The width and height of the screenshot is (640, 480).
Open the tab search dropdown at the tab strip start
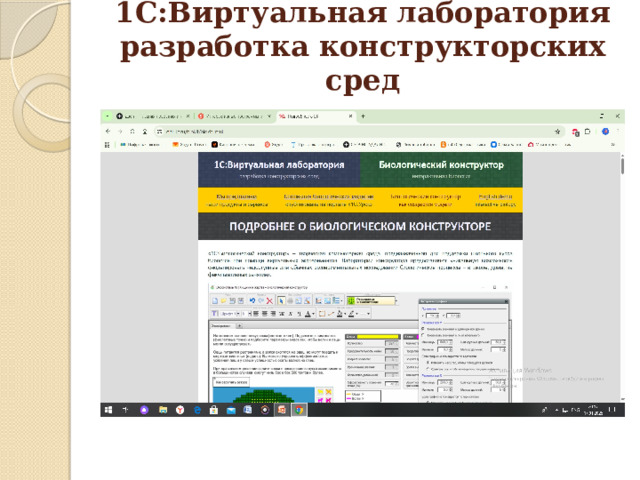(107, 116)
